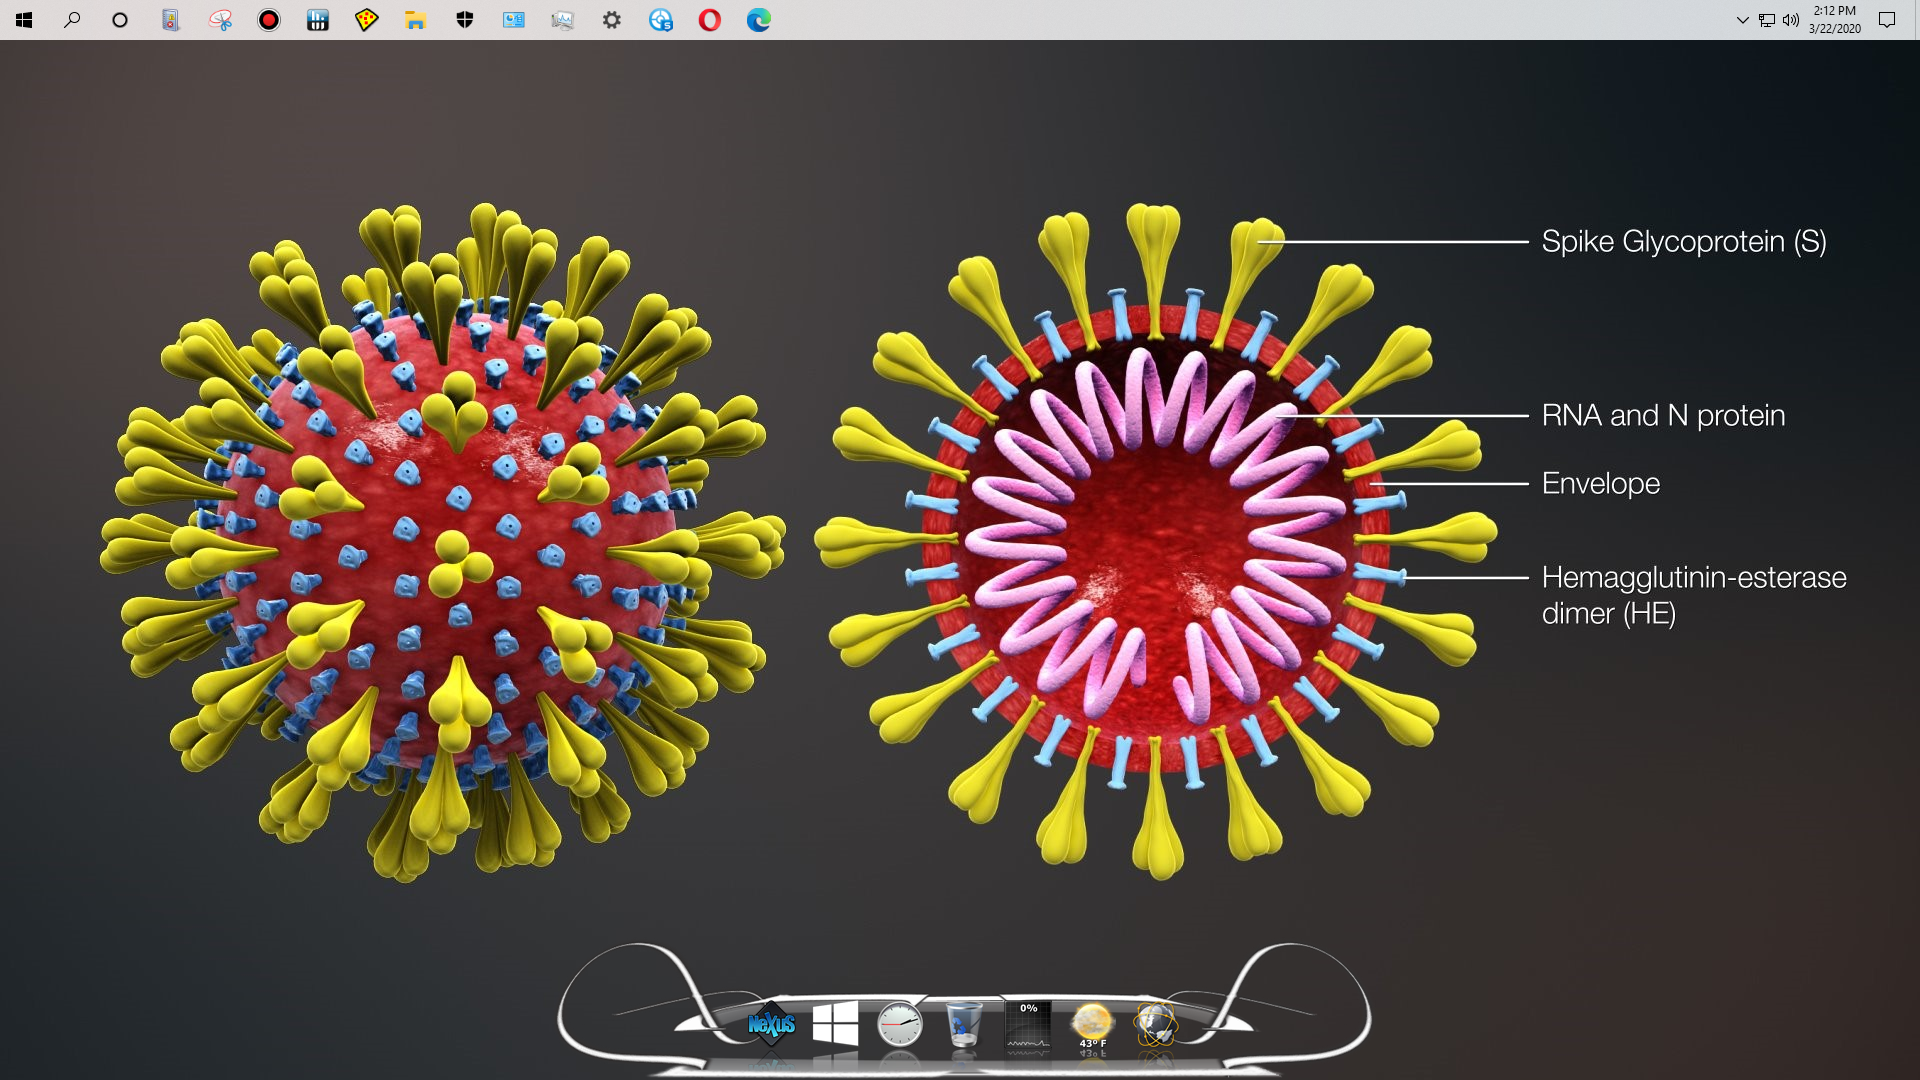Open the weather widget showing 43° F
The height and width of the screenshot is (1080, 1920).
tap(1091, 1026)
